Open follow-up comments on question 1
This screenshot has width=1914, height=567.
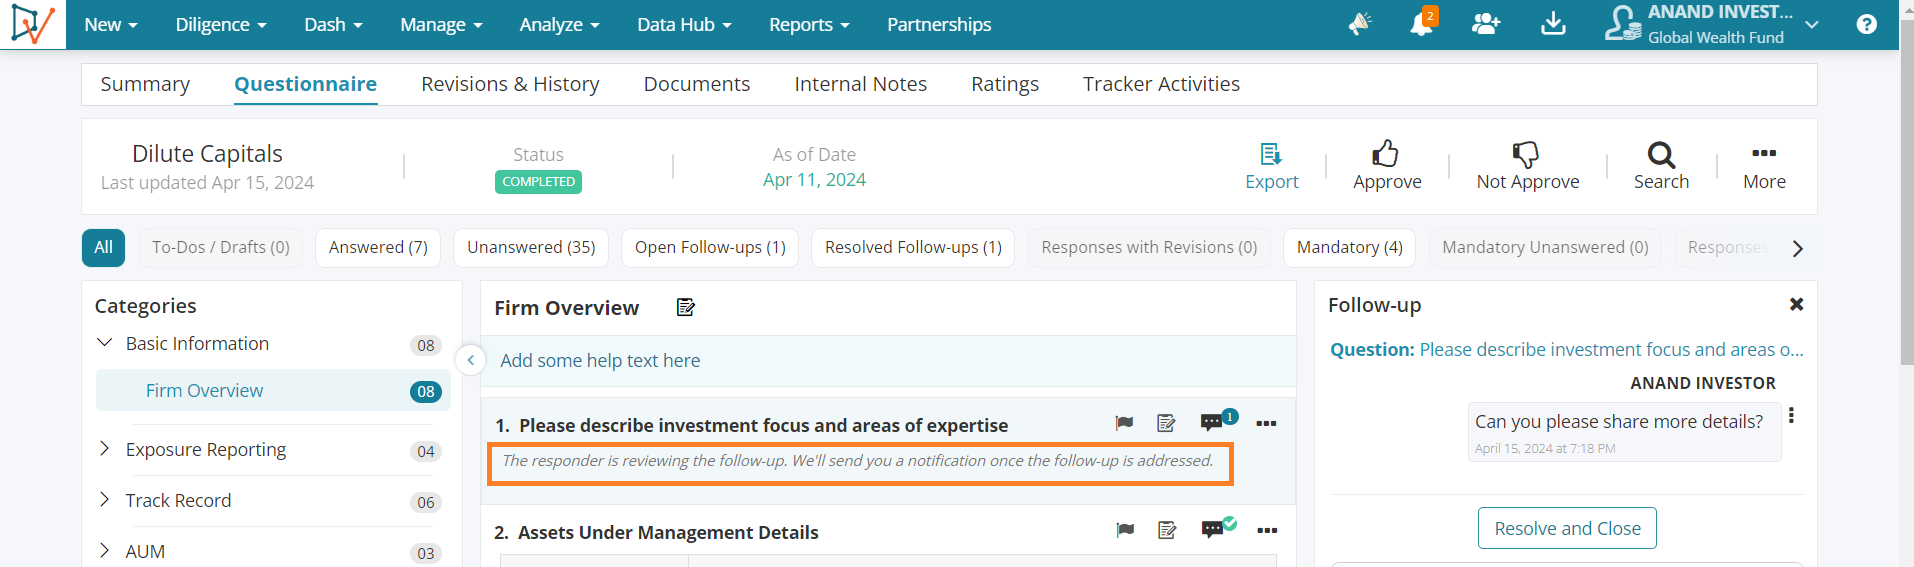[1212, 422]
